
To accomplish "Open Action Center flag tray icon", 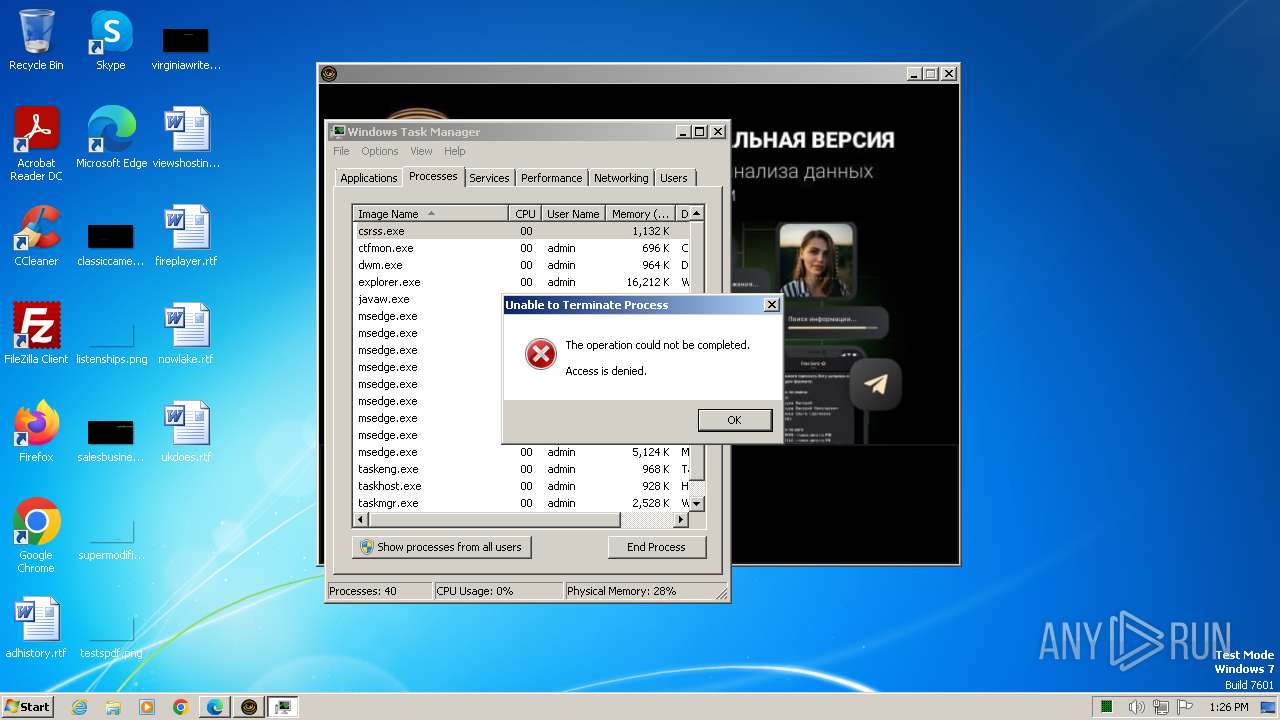I will 1186,707.
